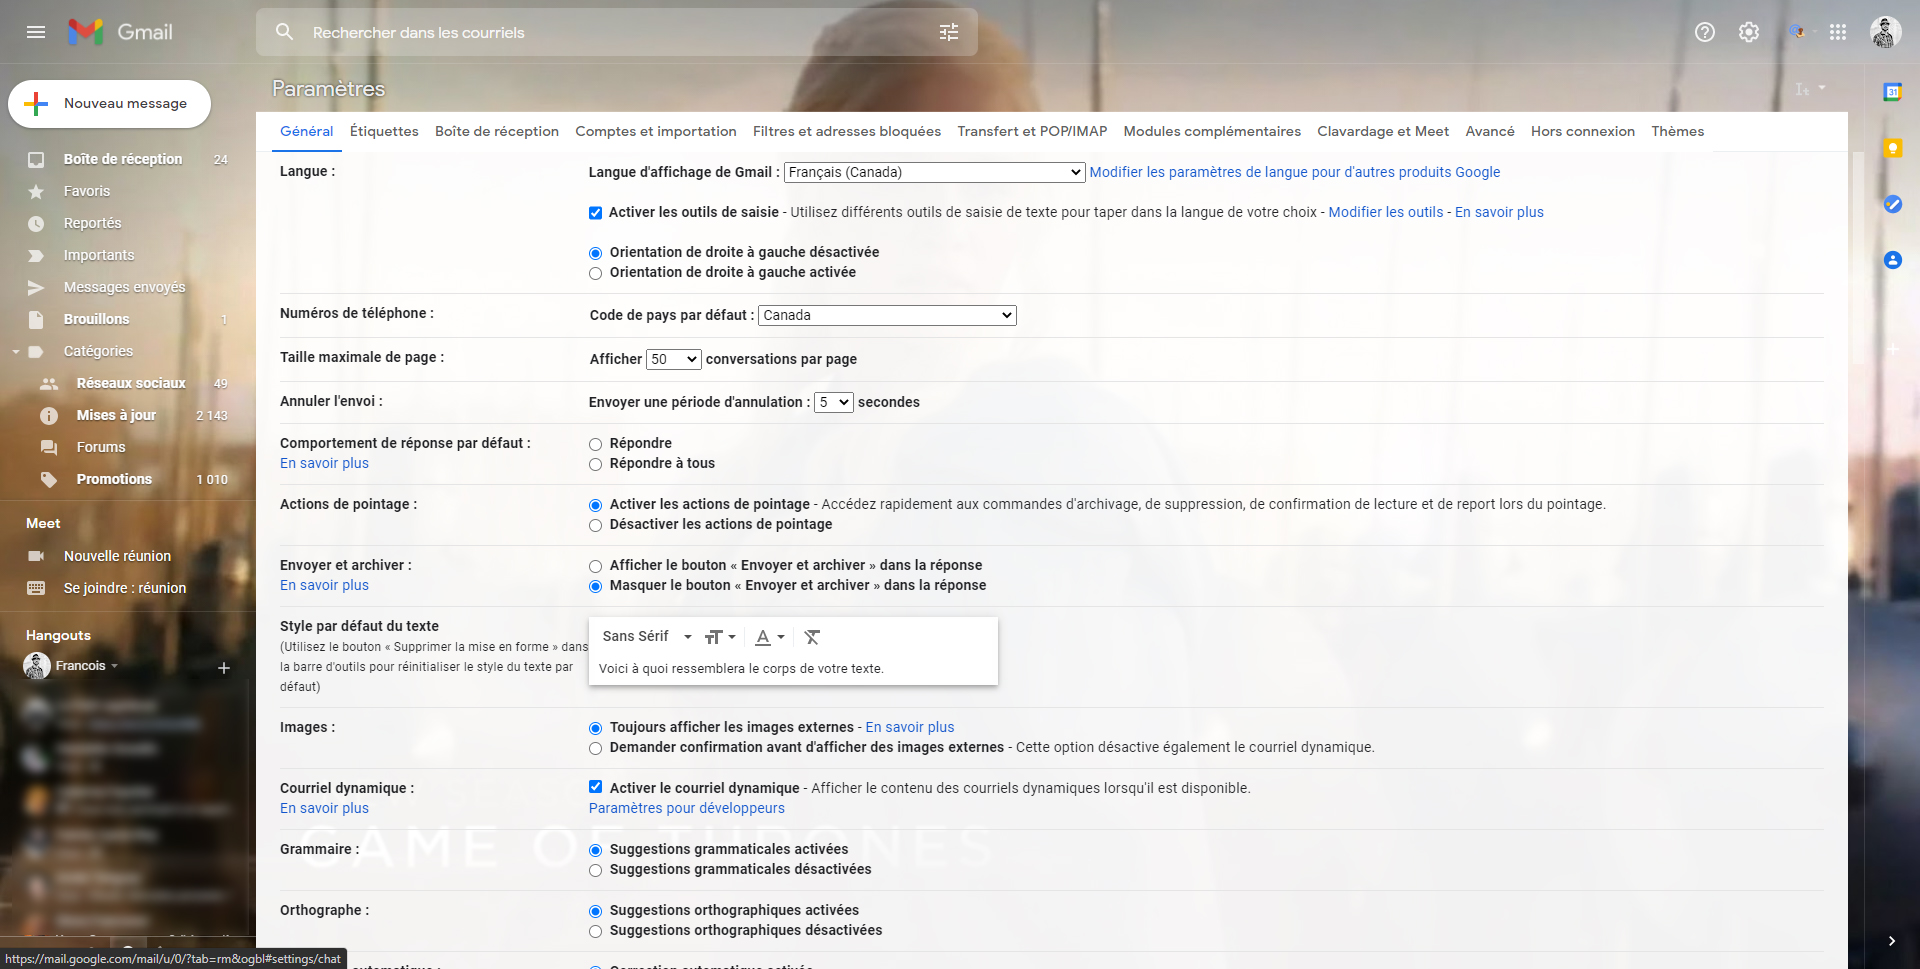Click the Brouillons file icon
The image size is (1920, 969).
(x=36, y=319)
